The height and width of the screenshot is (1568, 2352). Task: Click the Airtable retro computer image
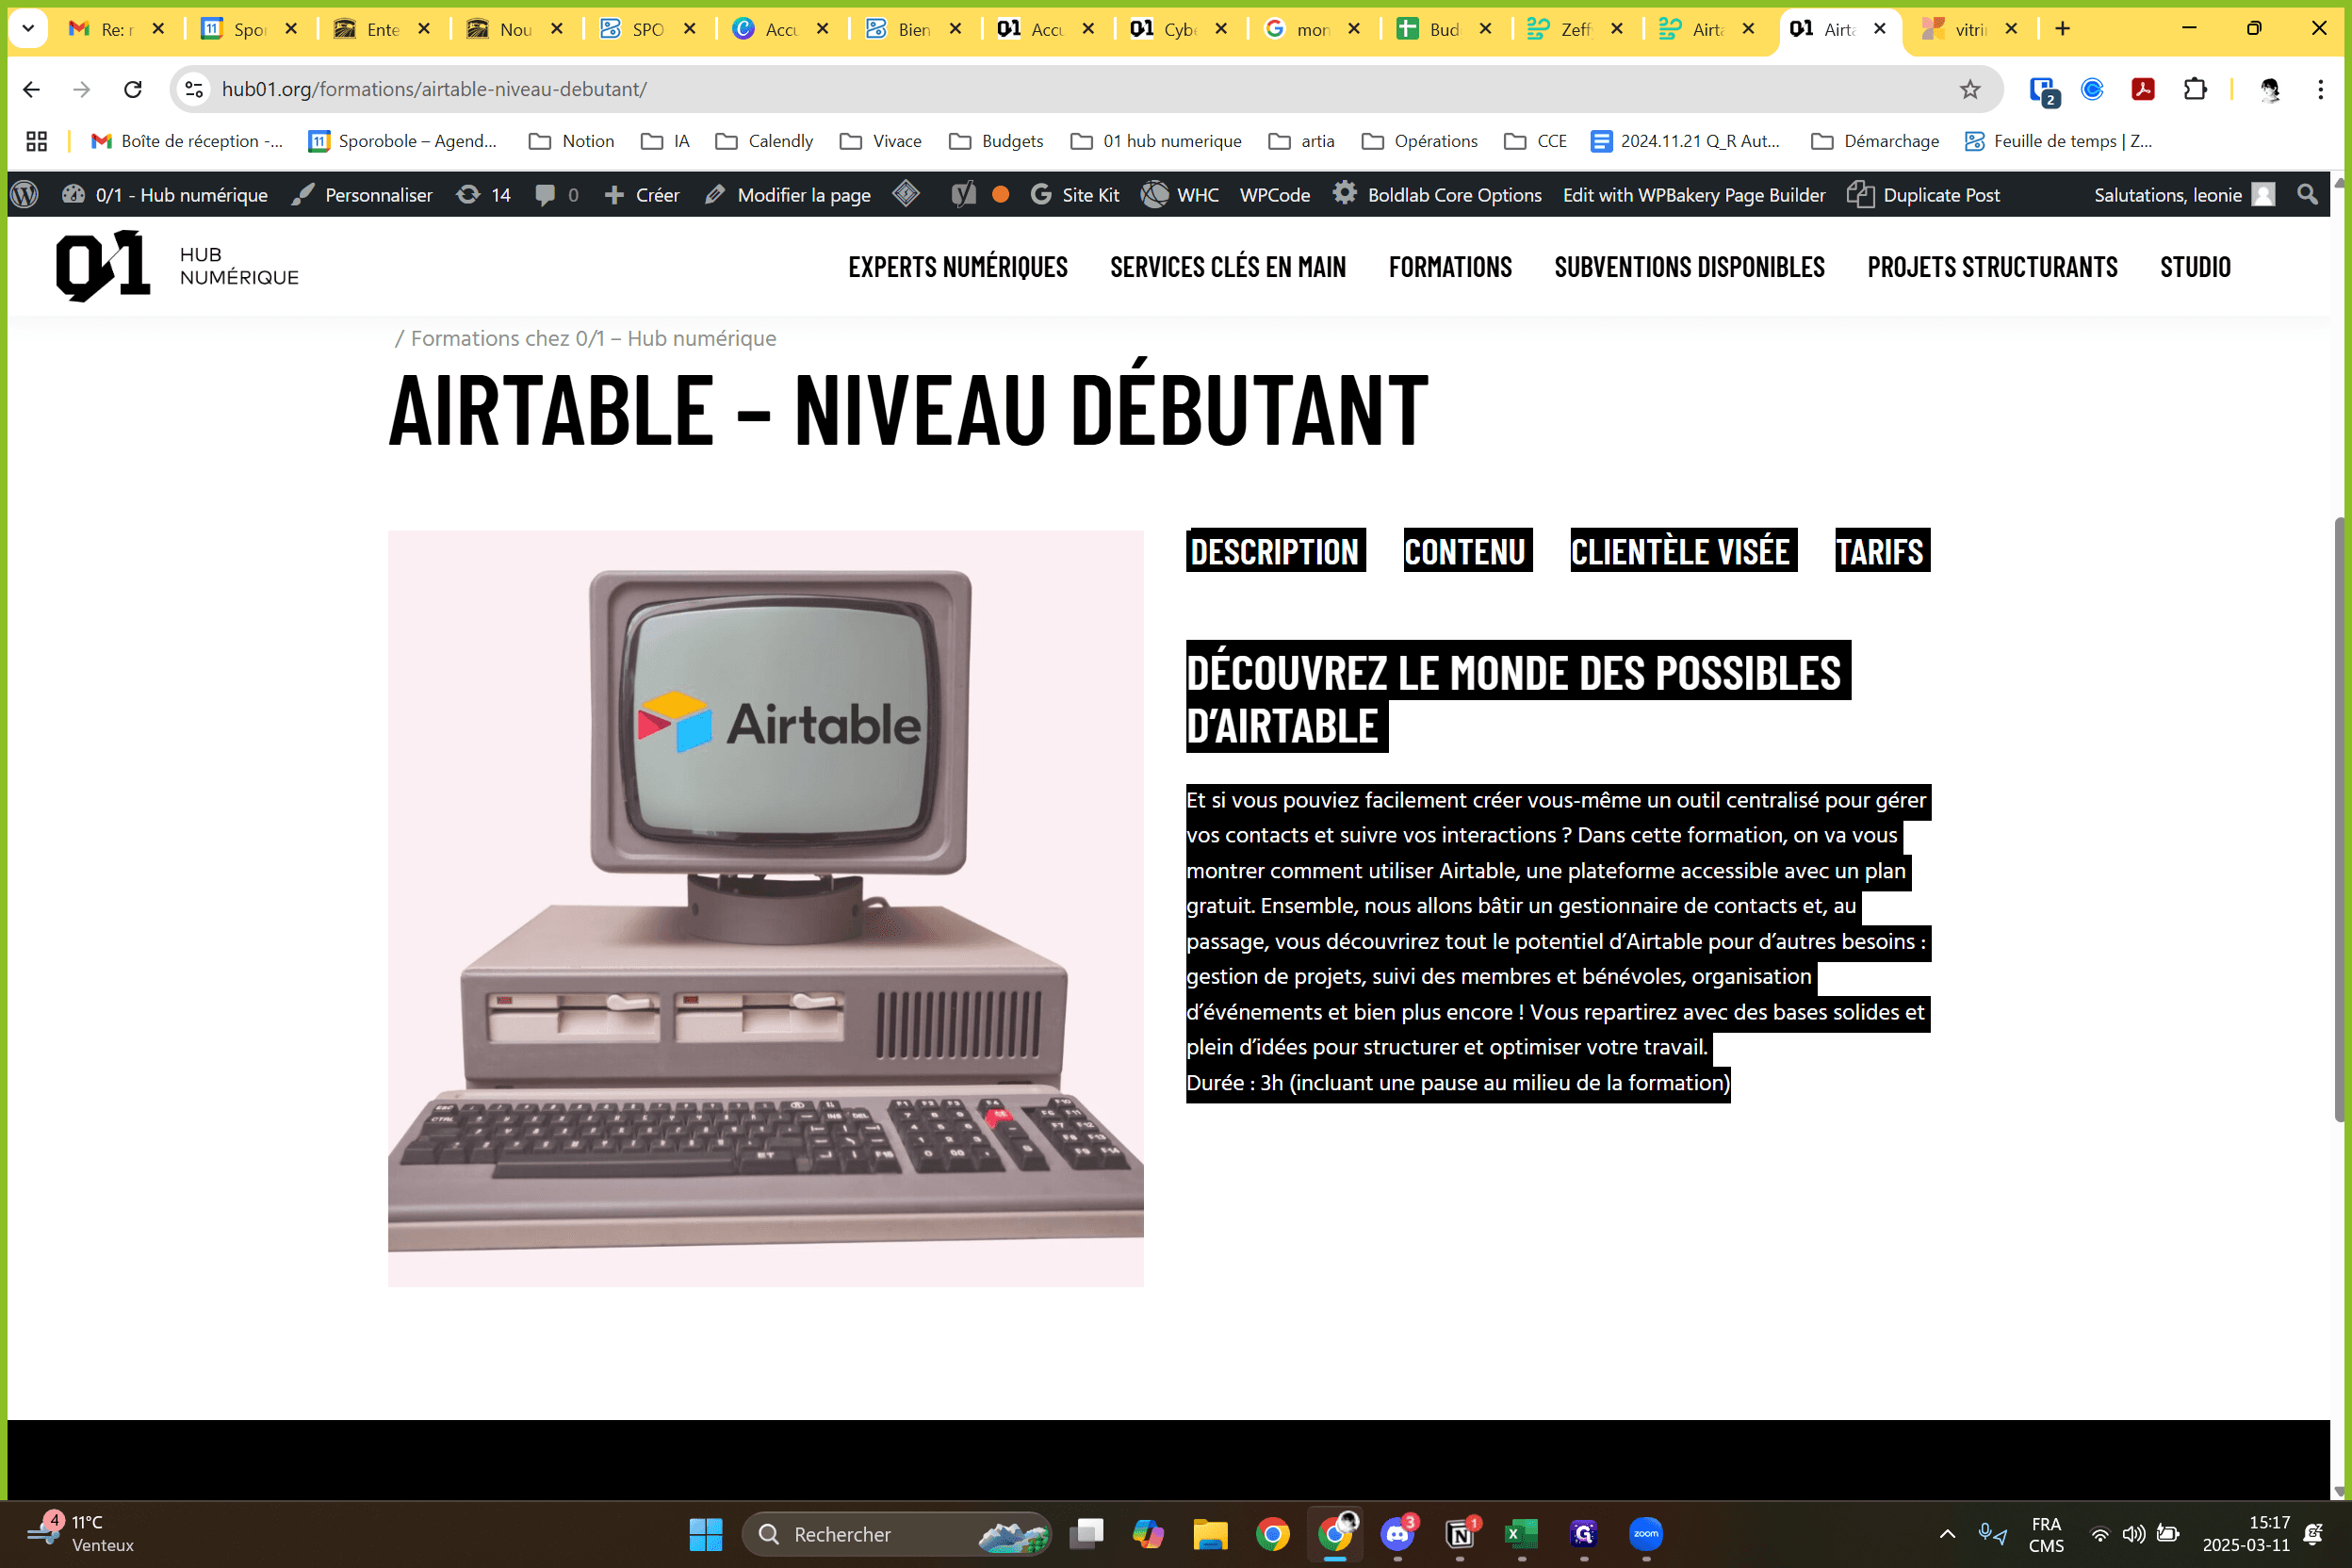click(765, 908)
